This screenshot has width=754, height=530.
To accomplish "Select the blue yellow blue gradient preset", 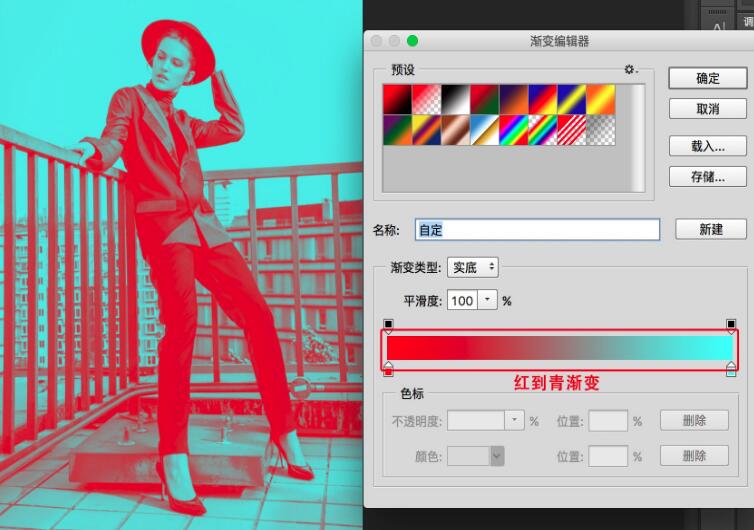I will (571, 100).
